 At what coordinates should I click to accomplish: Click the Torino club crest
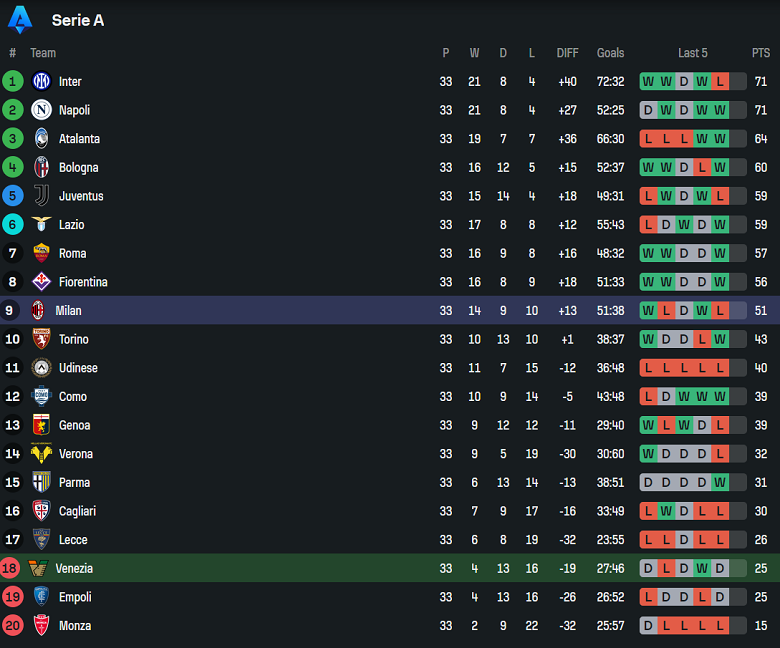point(41,339)
